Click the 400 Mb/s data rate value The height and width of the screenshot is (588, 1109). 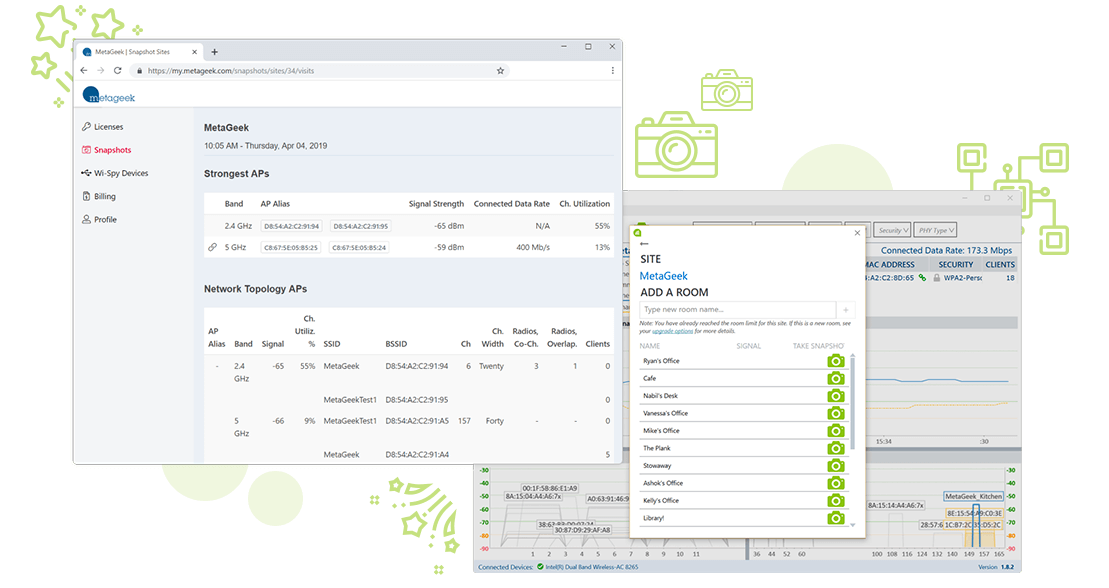point(533,248)
